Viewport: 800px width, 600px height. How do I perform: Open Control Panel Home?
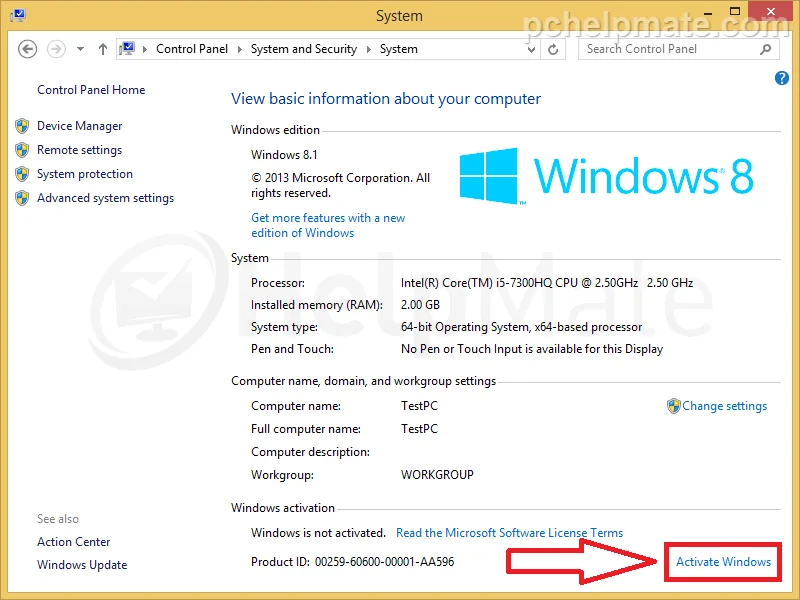pyautogui.click(x=91, y=90)
